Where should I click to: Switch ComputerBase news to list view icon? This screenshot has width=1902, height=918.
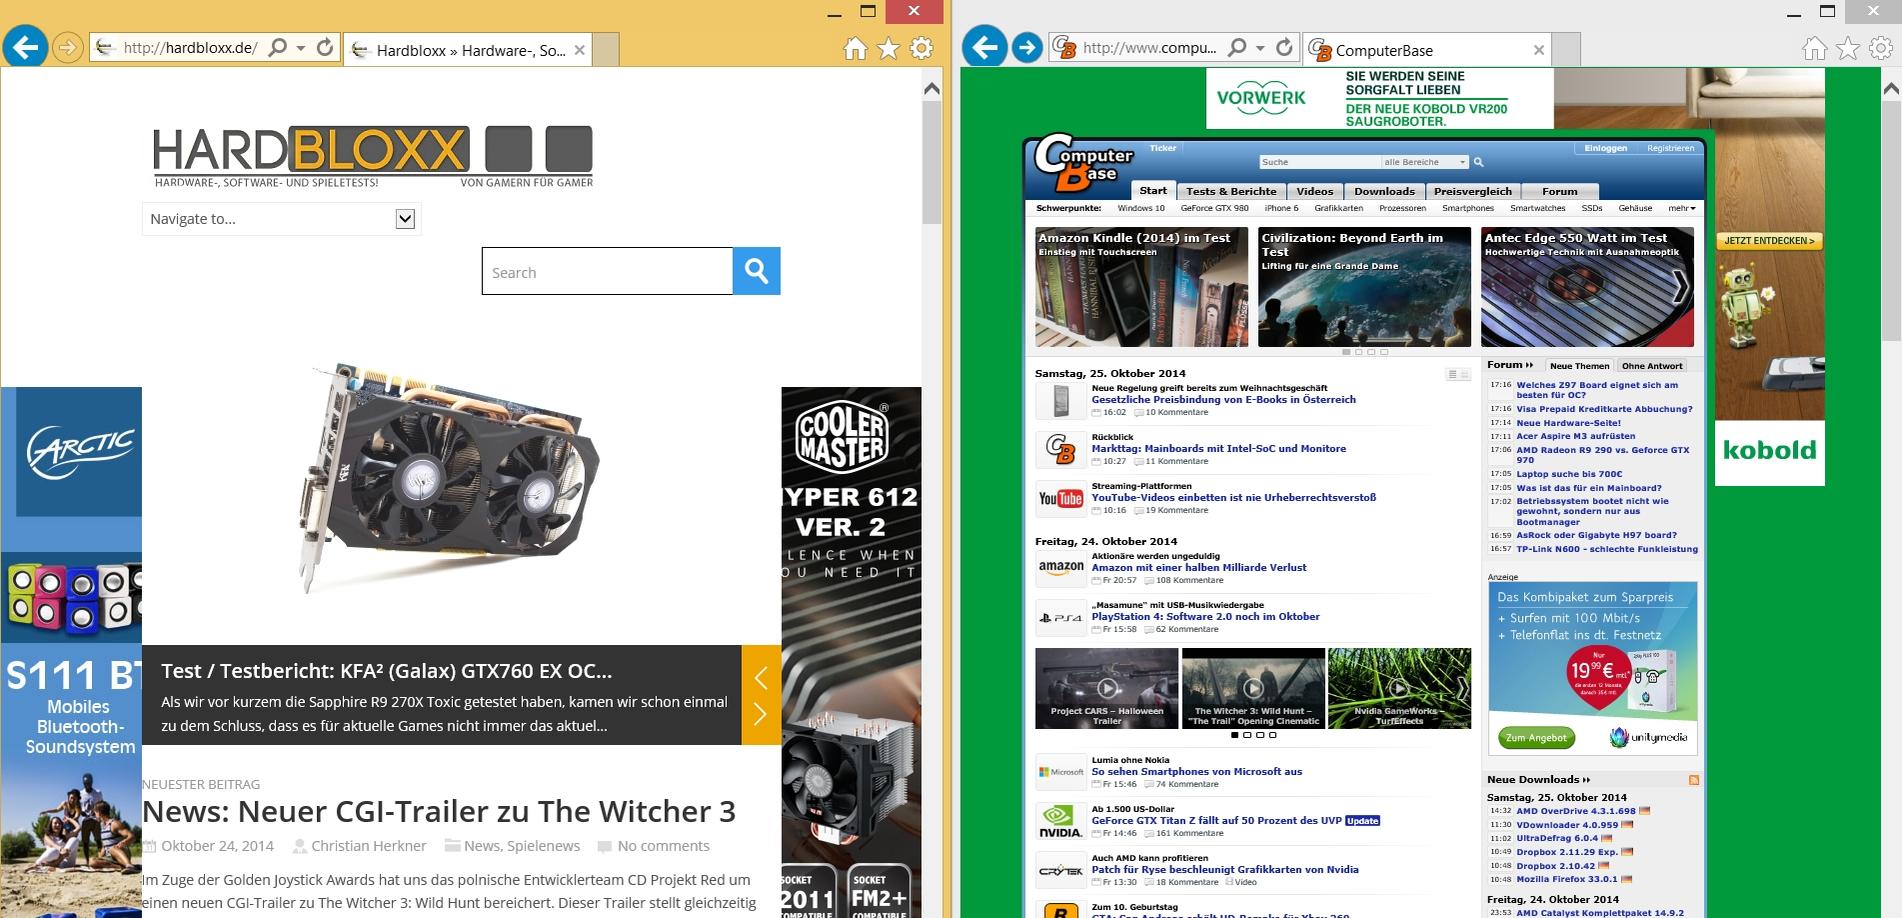[x=1452, y=374]
